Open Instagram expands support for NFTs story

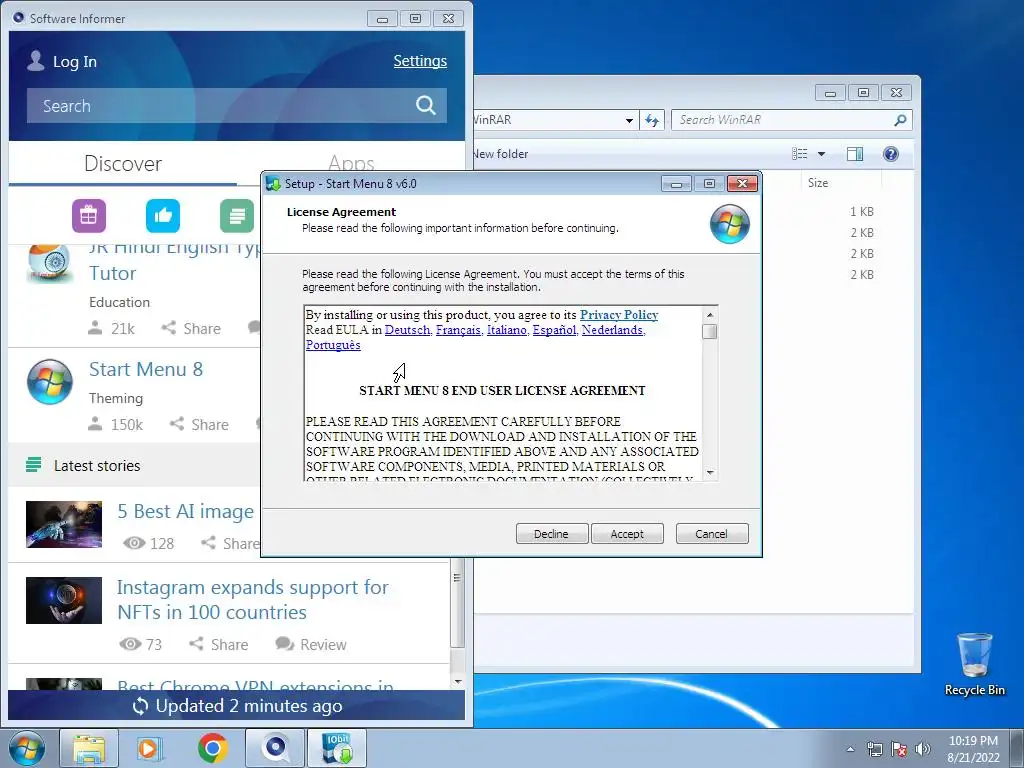point(253,600)
